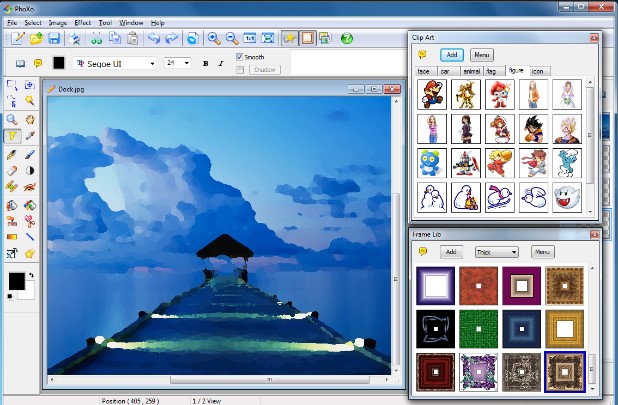The height and width of the screenshot is (405, 618).
Task: Click the Save floppy disk icon
Action: (54, 38)
